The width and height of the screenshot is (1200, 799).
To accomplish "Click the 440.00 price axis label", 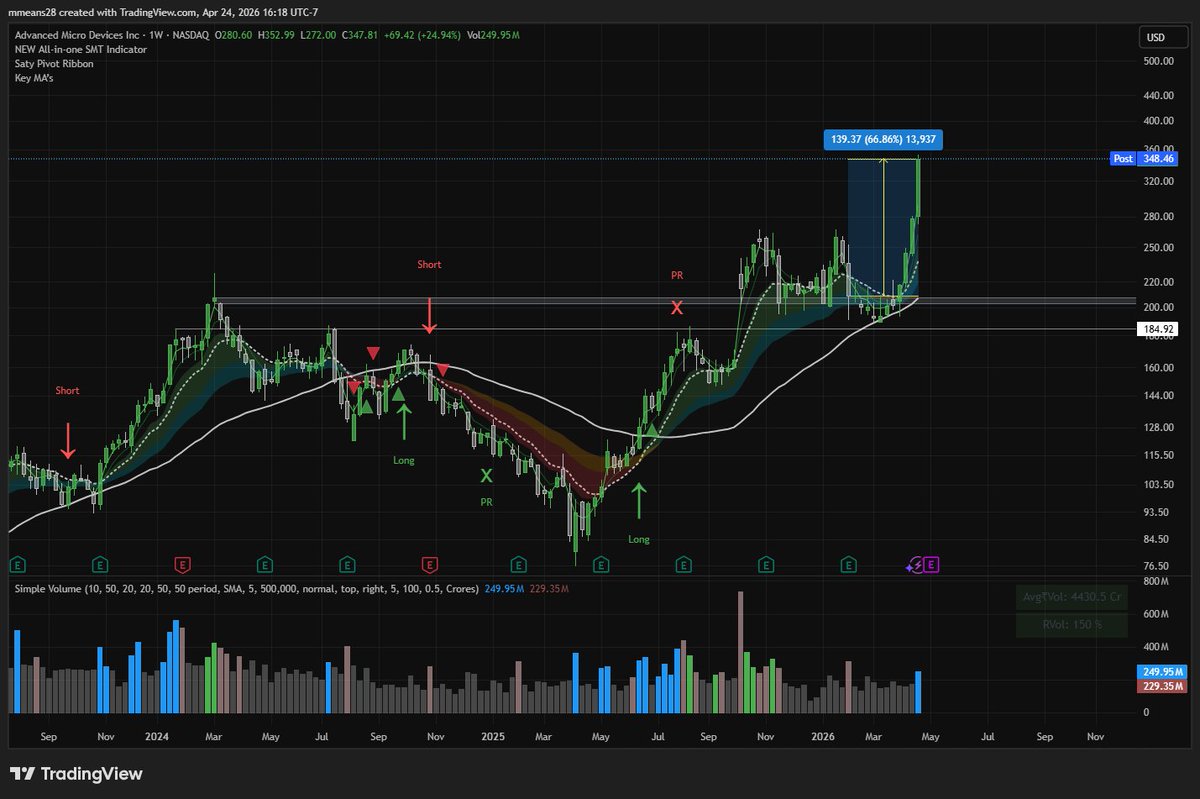I will 1158,96.
